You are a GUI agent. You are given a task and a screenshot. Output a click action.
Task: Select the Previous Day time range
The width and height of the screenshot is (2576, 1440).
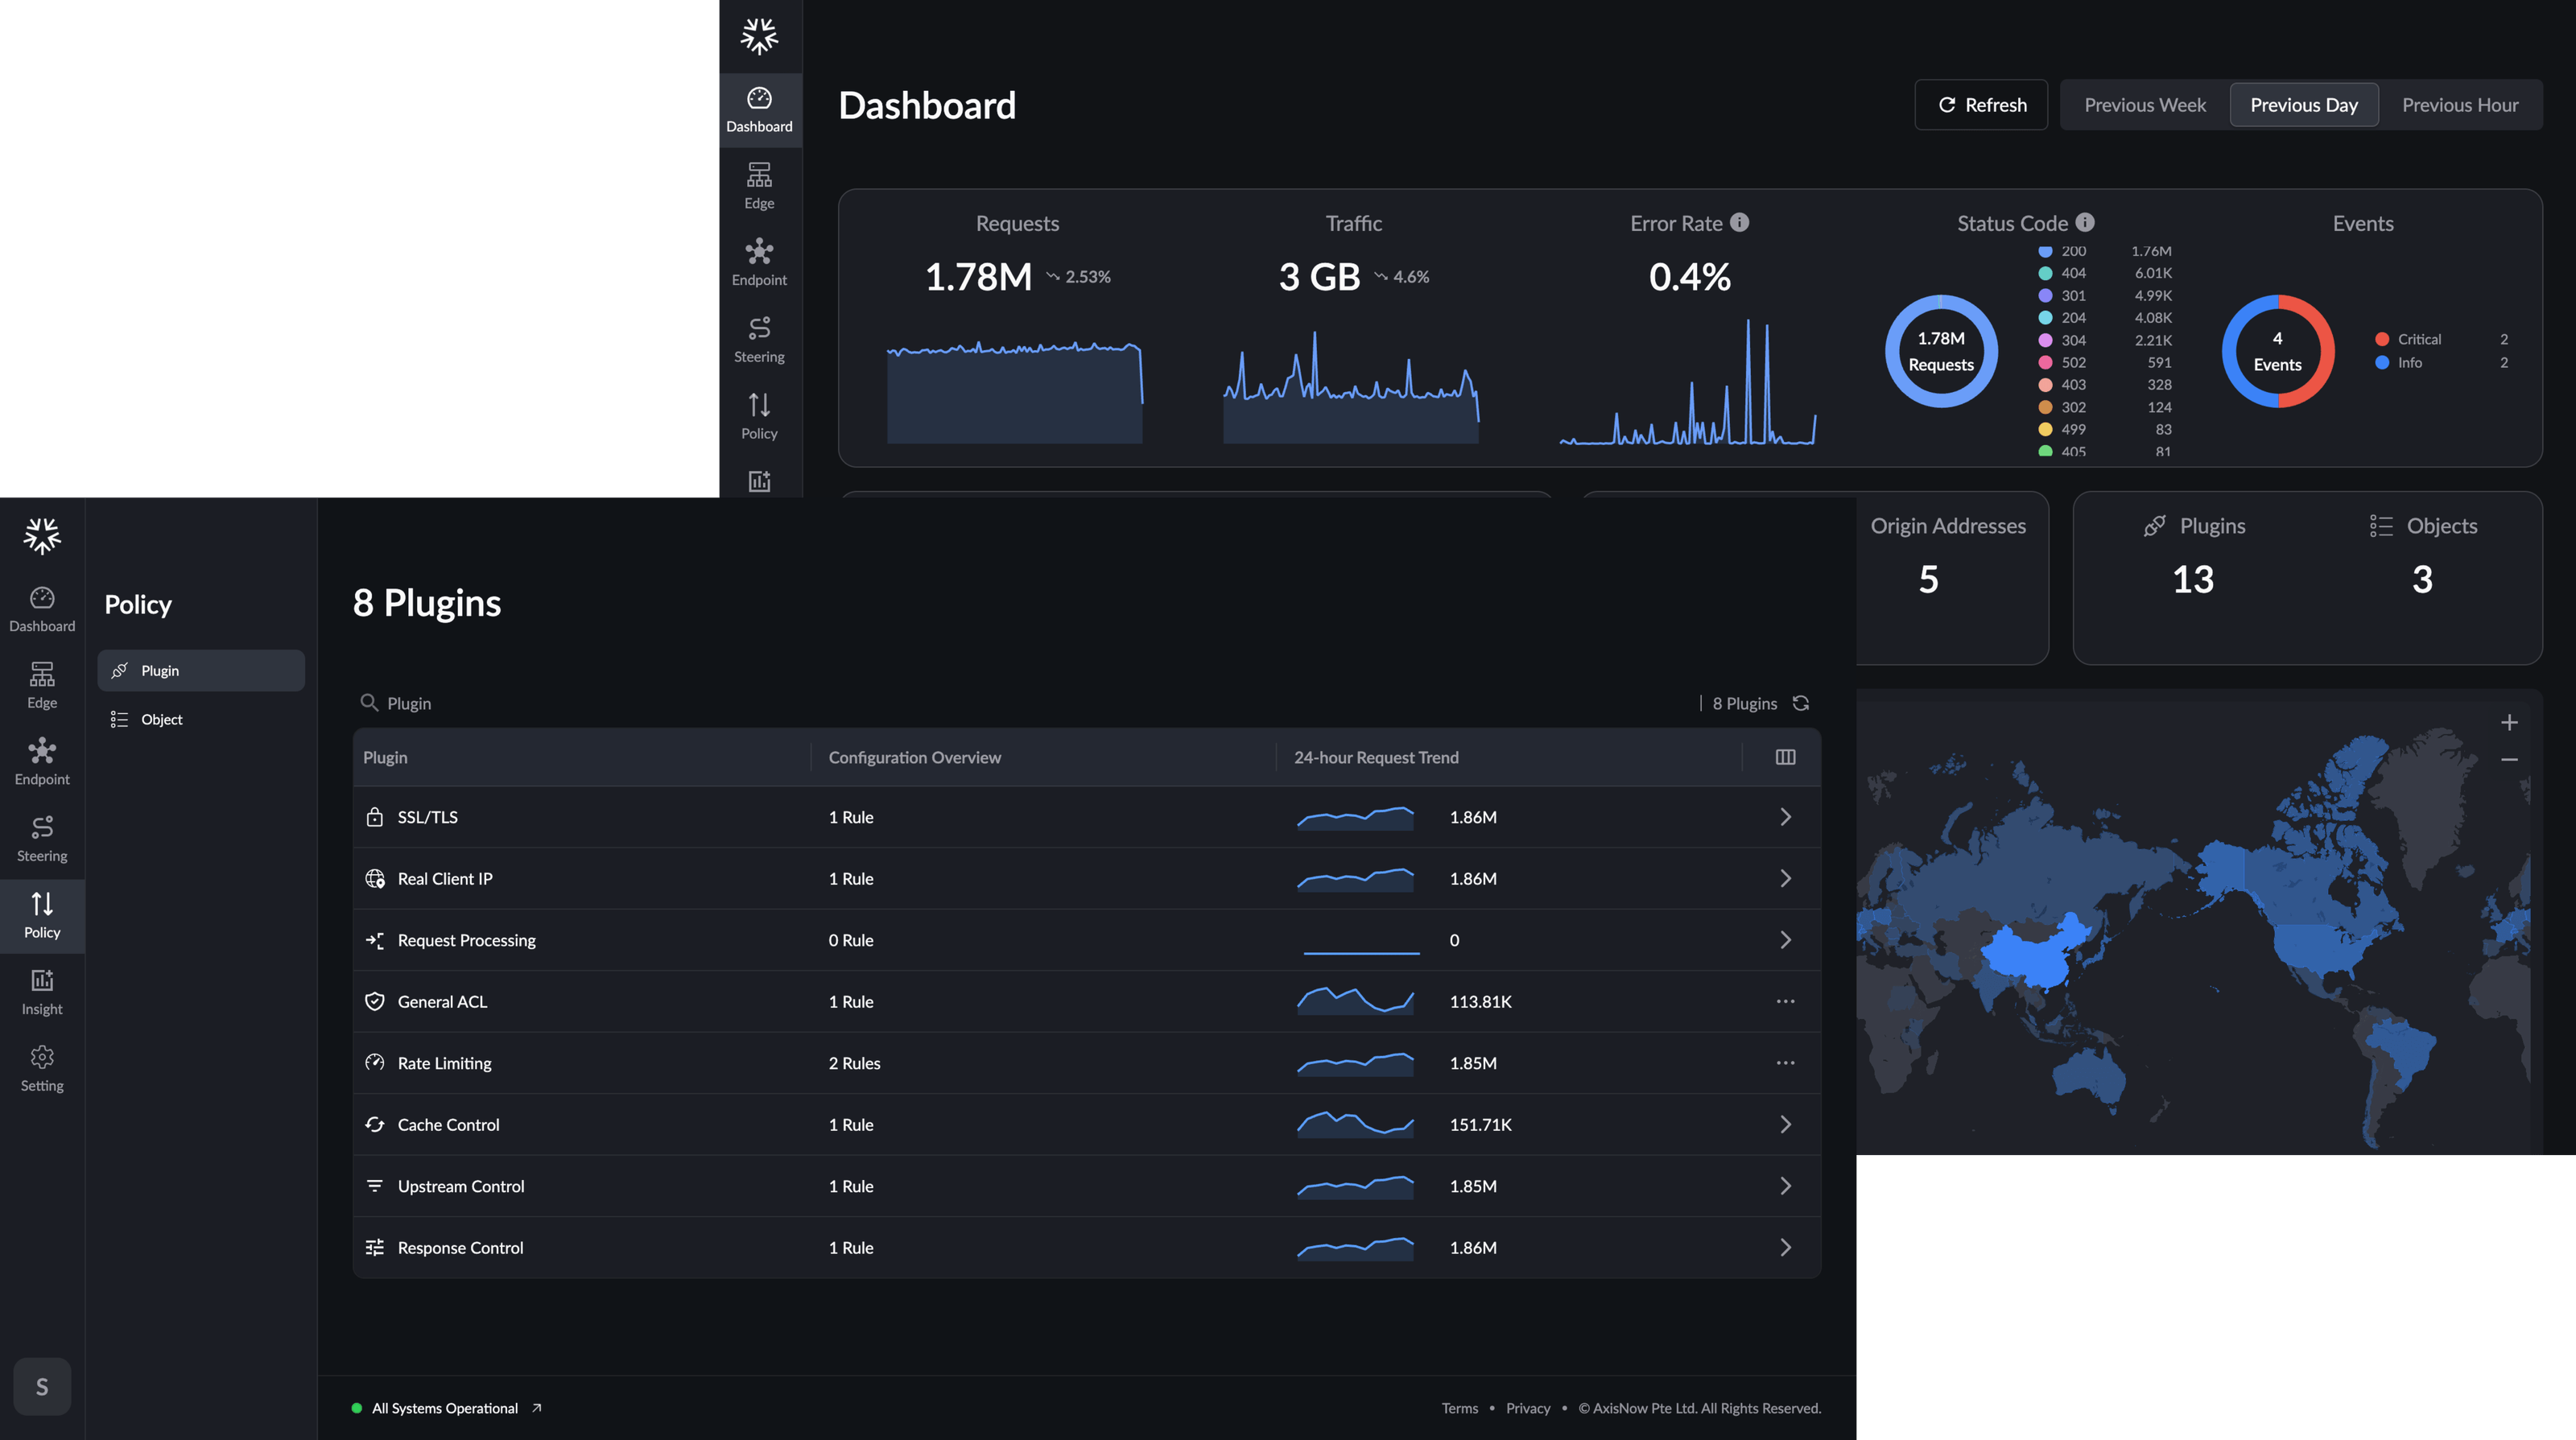click(2304, 105)
